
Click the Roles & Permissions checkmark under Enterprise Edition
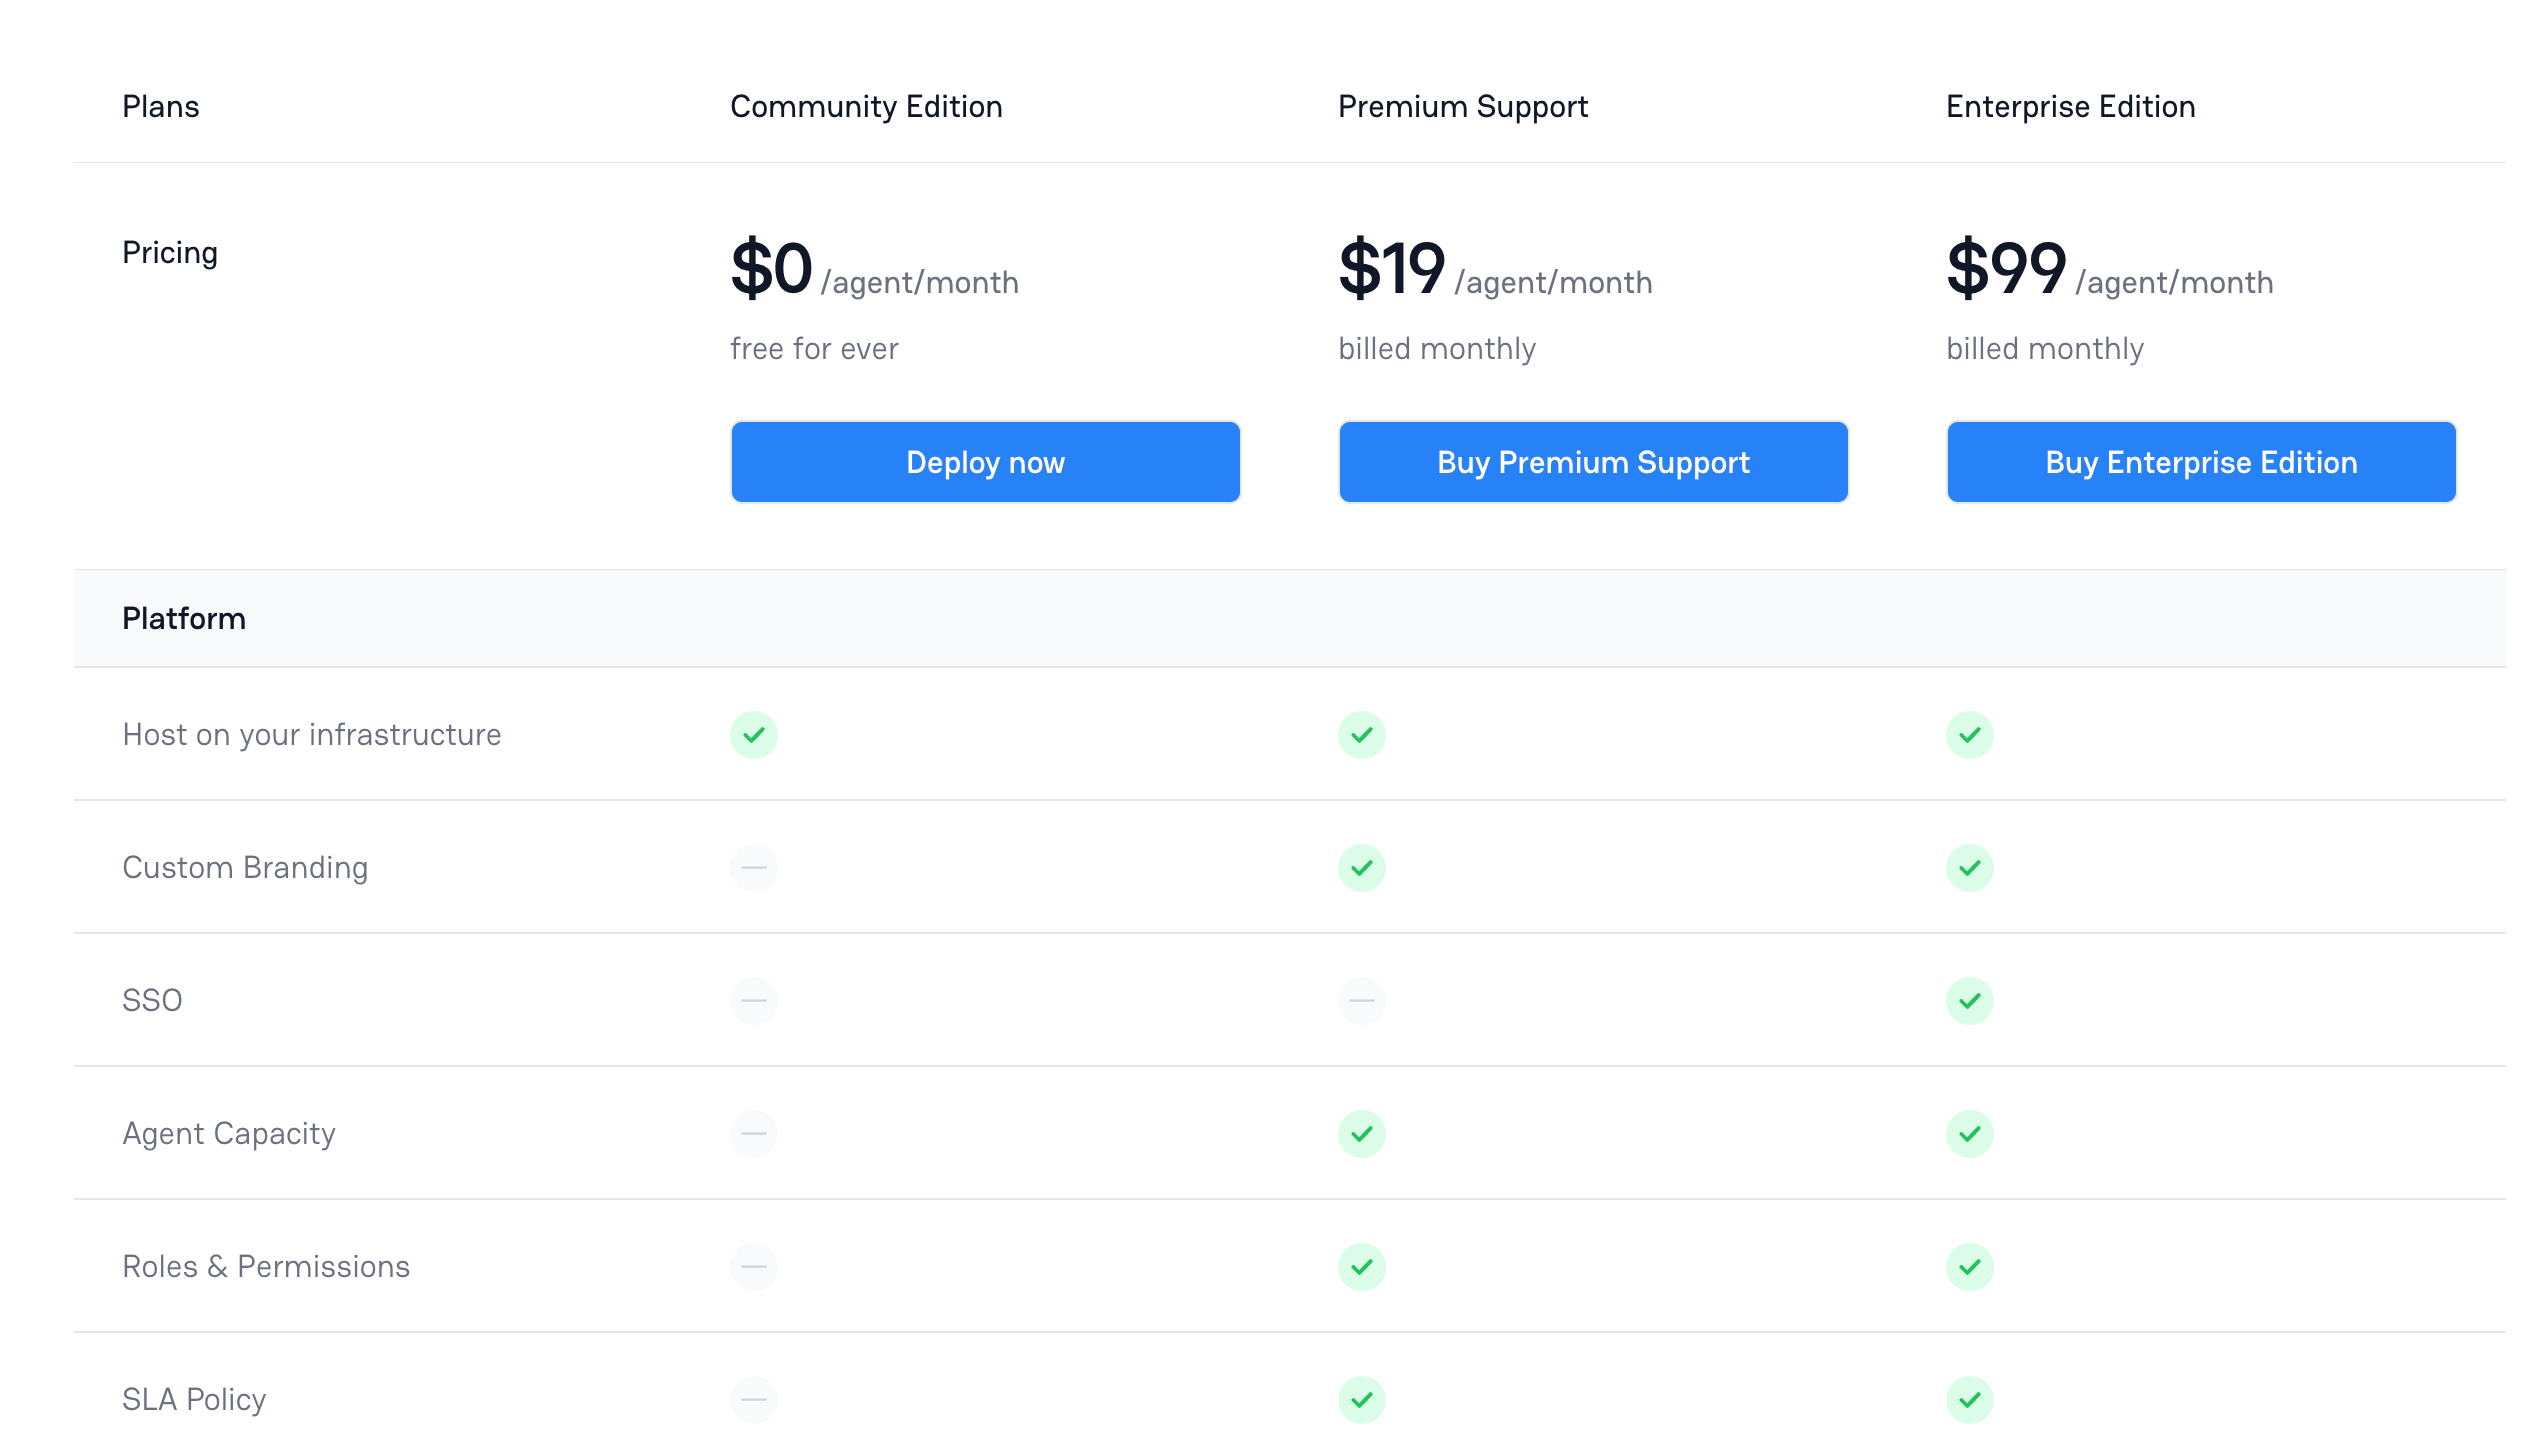tap(1969, 1266)
